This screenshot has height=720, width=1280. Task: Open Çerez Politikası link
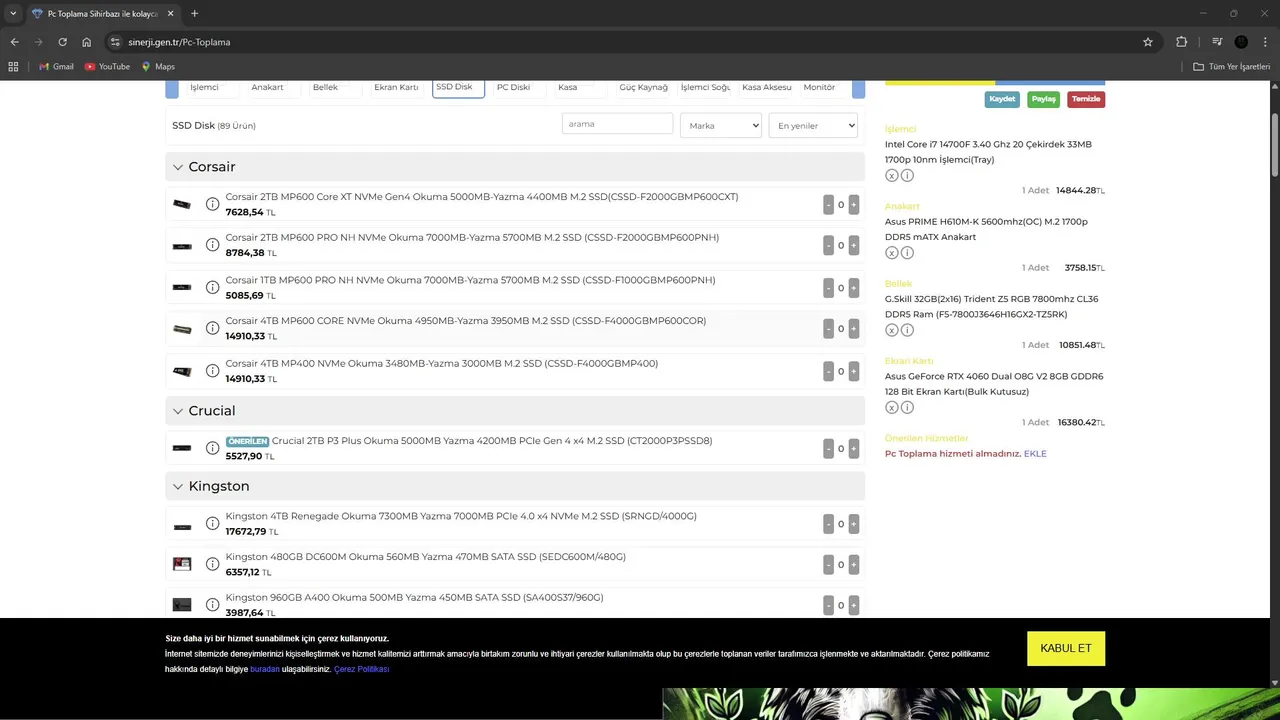coord(361,669)
